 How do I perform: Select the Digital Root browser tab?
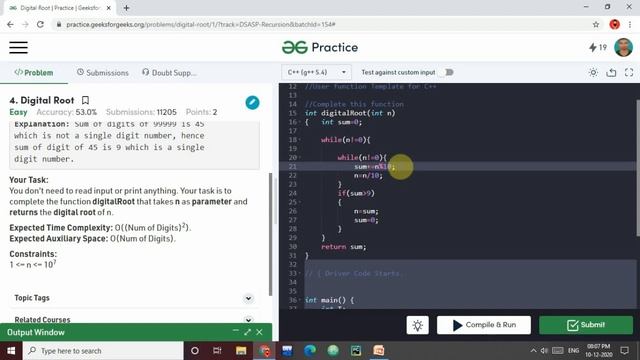[60, 8]
